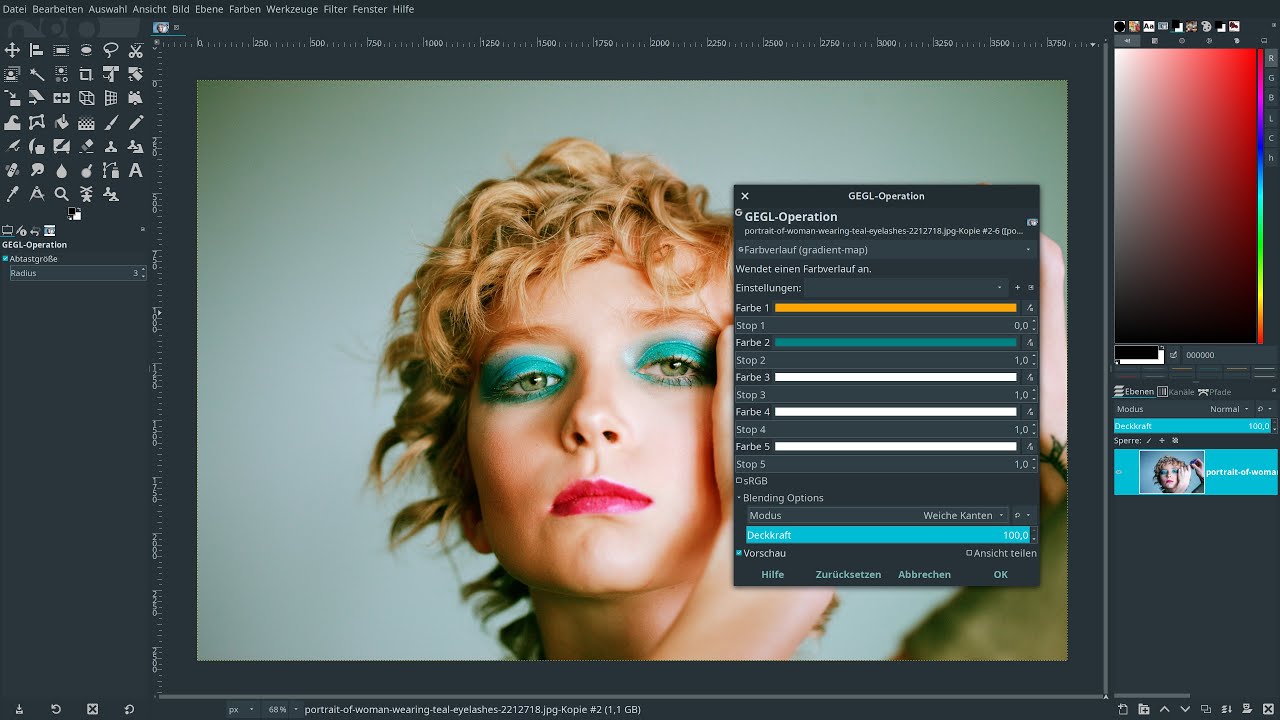Select the Paintbrush tool
The image size is (1280, 720).
111,122
